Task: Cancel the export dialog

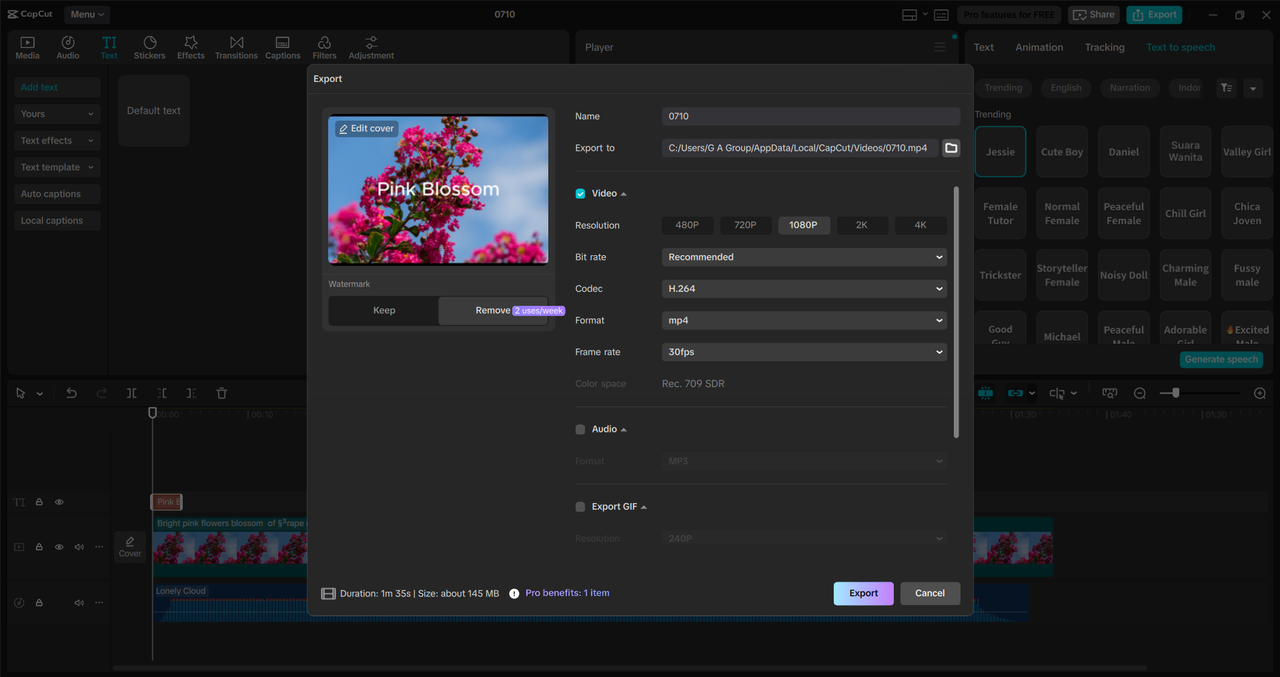Action: coord(930,593)
